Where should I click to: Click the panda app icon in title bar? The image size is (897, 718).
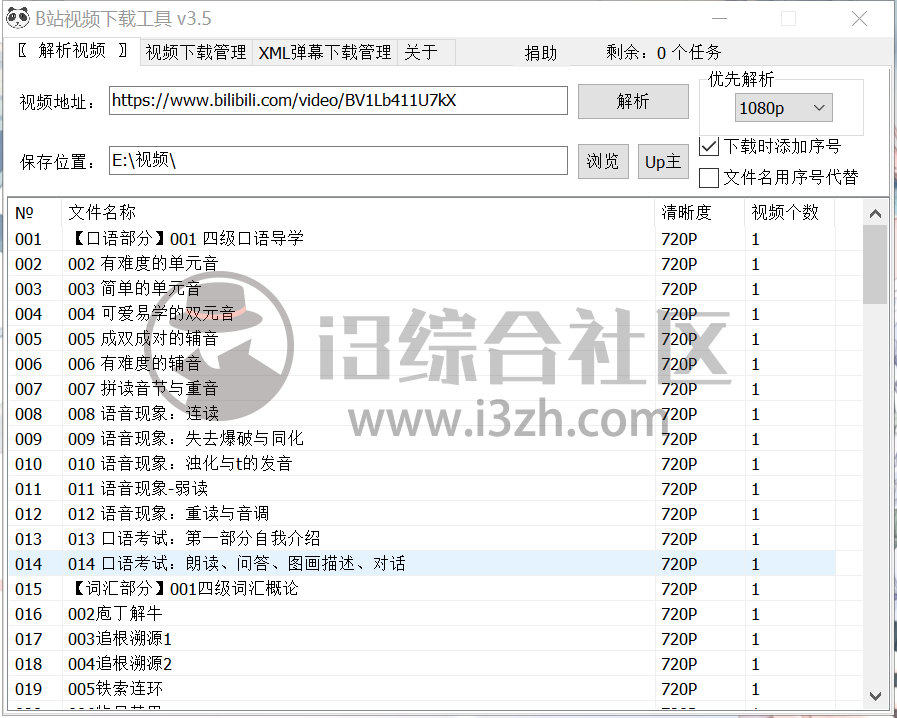point(17,18)
